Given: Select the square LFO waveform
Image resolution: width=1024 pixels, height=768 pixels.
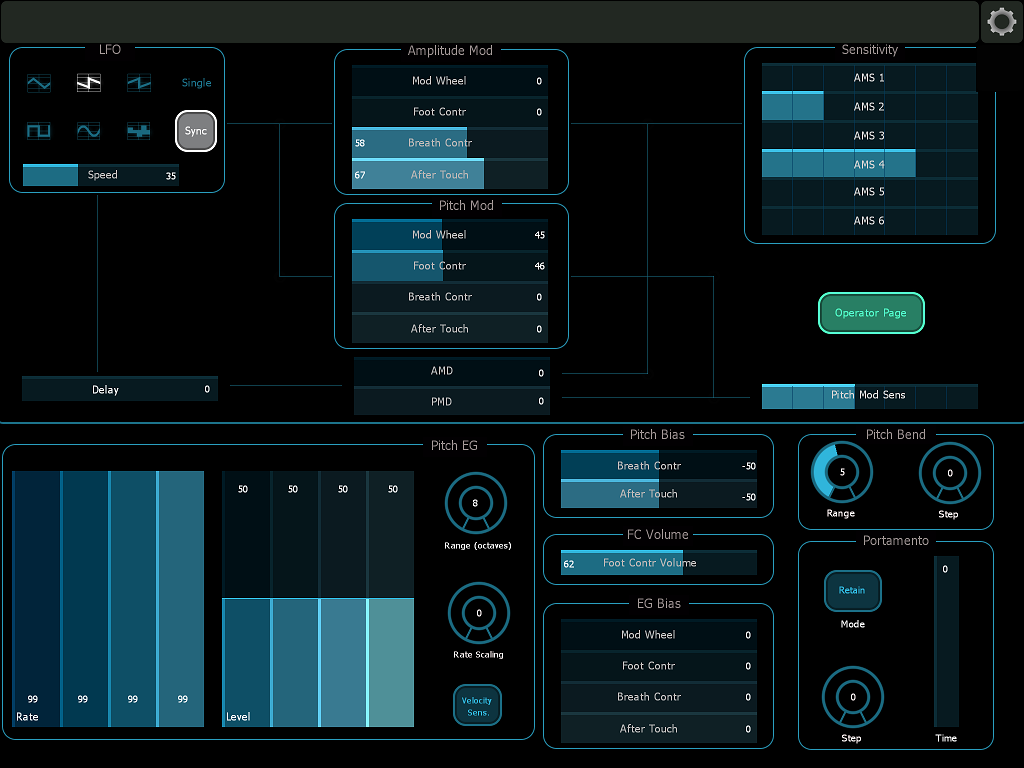Looking at the screenshot, I should pyautogui.click(x=38, y=131).
